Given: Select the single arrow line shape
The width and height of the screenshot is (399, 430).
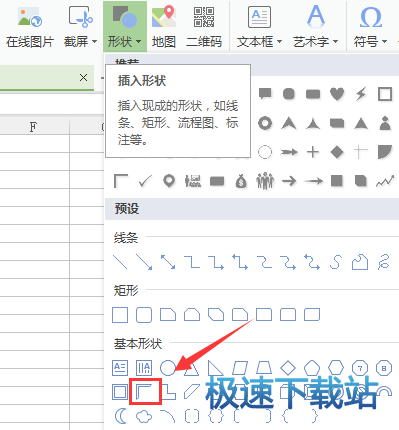Looking at the screenshot, I should click(x=144, y=262).
